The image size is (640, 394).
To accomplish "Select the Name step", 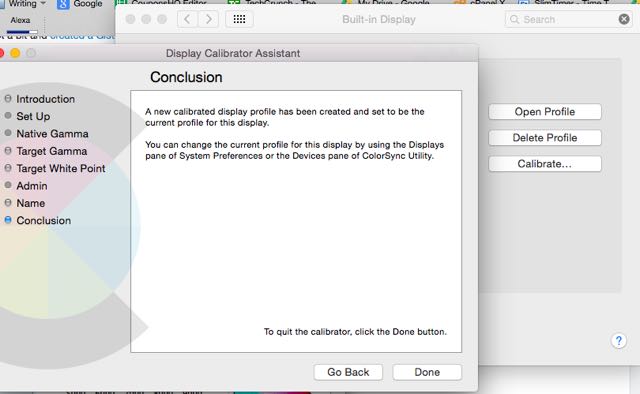I will click(x=31, y=203).
